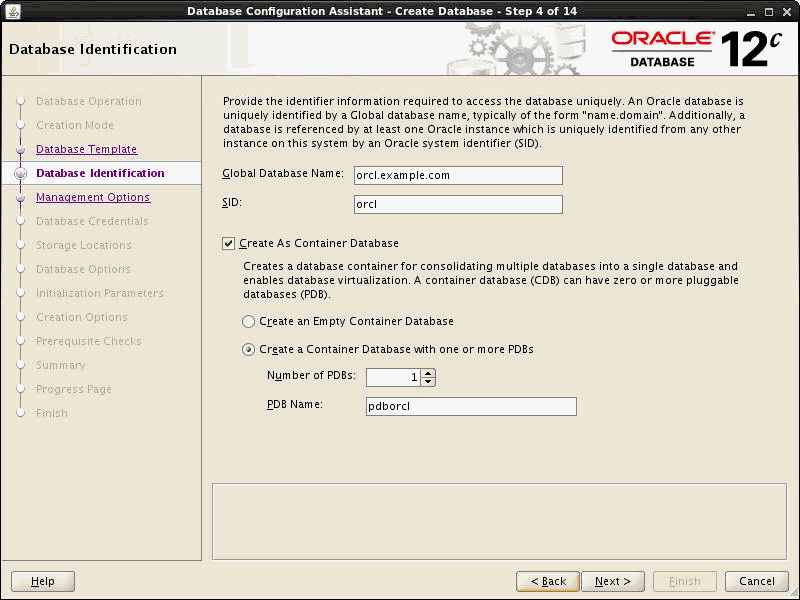Image resolution: width=800 pixels, height=600 pixels.
Task: Click the SID input field
Action: coord(458,205)
